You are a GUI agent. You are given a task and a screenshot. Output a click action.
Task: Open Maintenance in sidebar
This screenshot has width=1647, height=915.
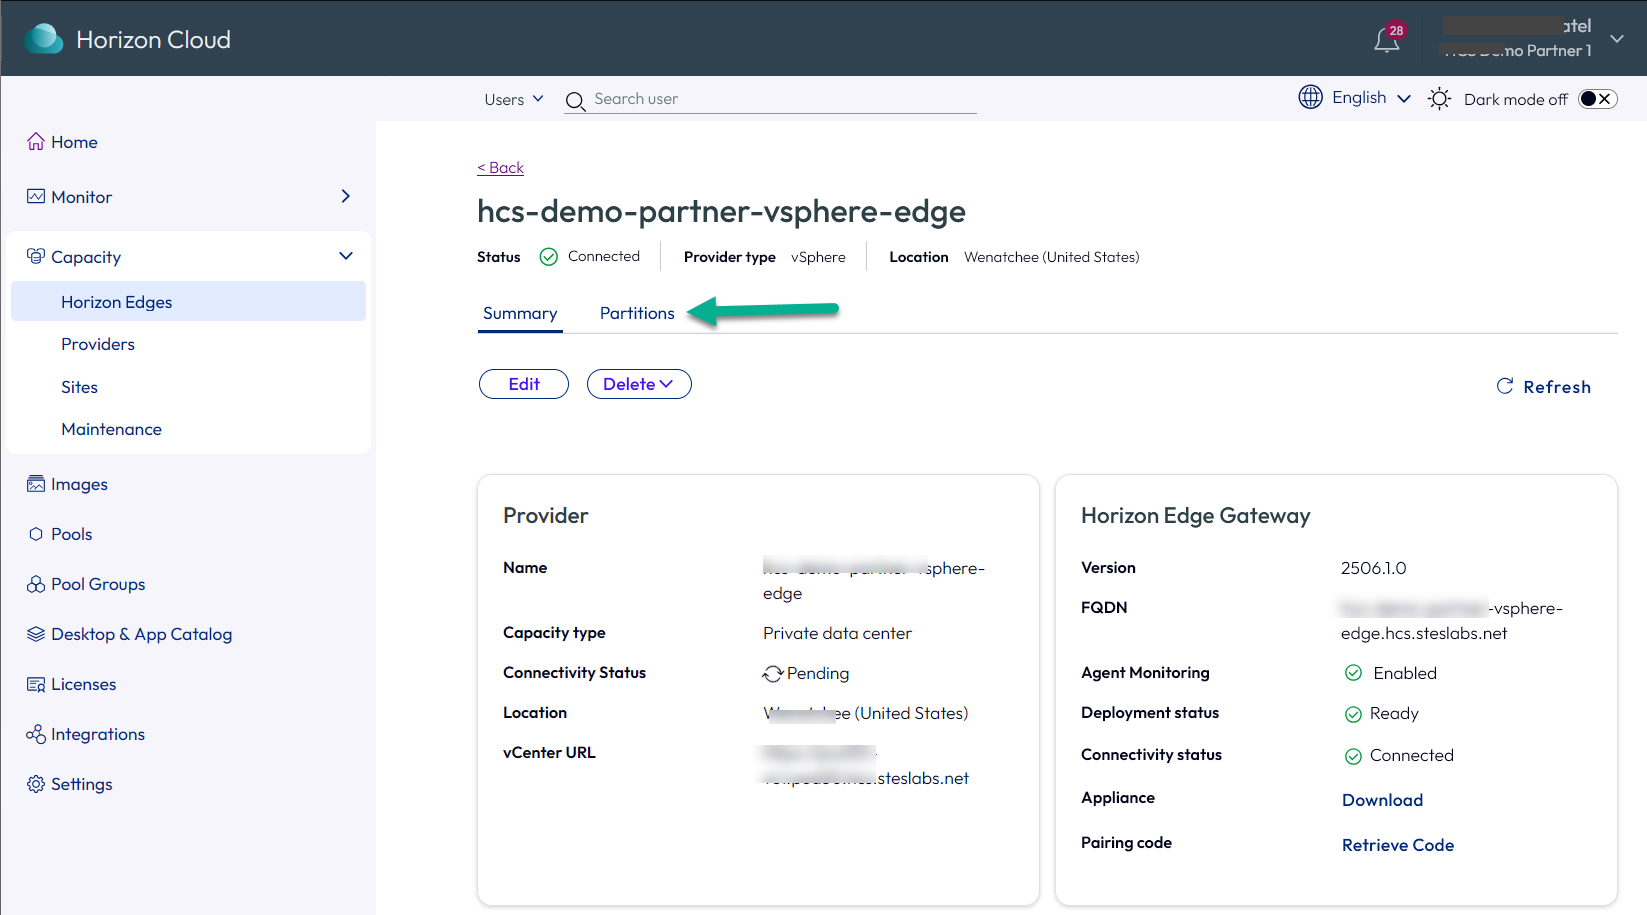tap(111, 429)
